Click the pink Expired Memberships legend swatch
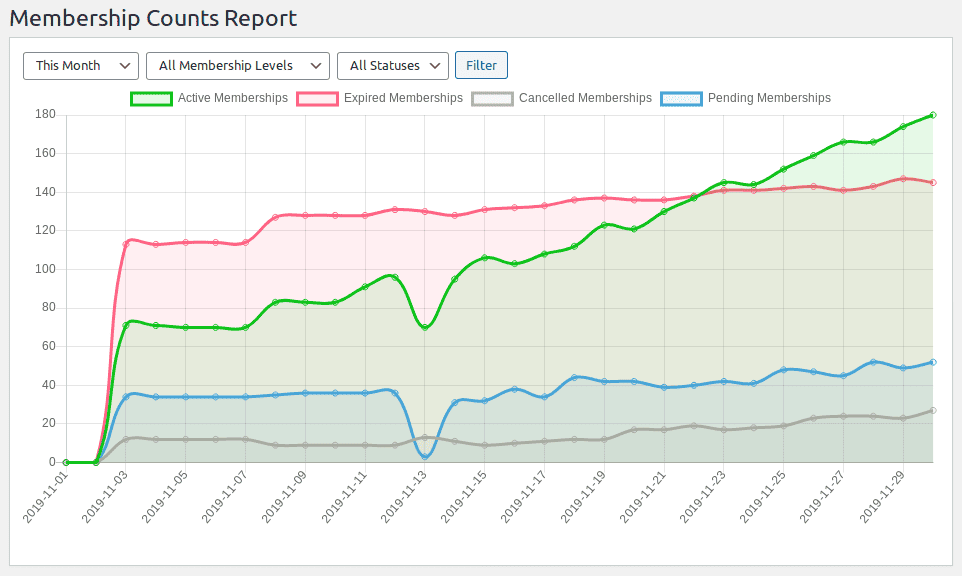This screenshot has height=576, width=962. [318, 98]
